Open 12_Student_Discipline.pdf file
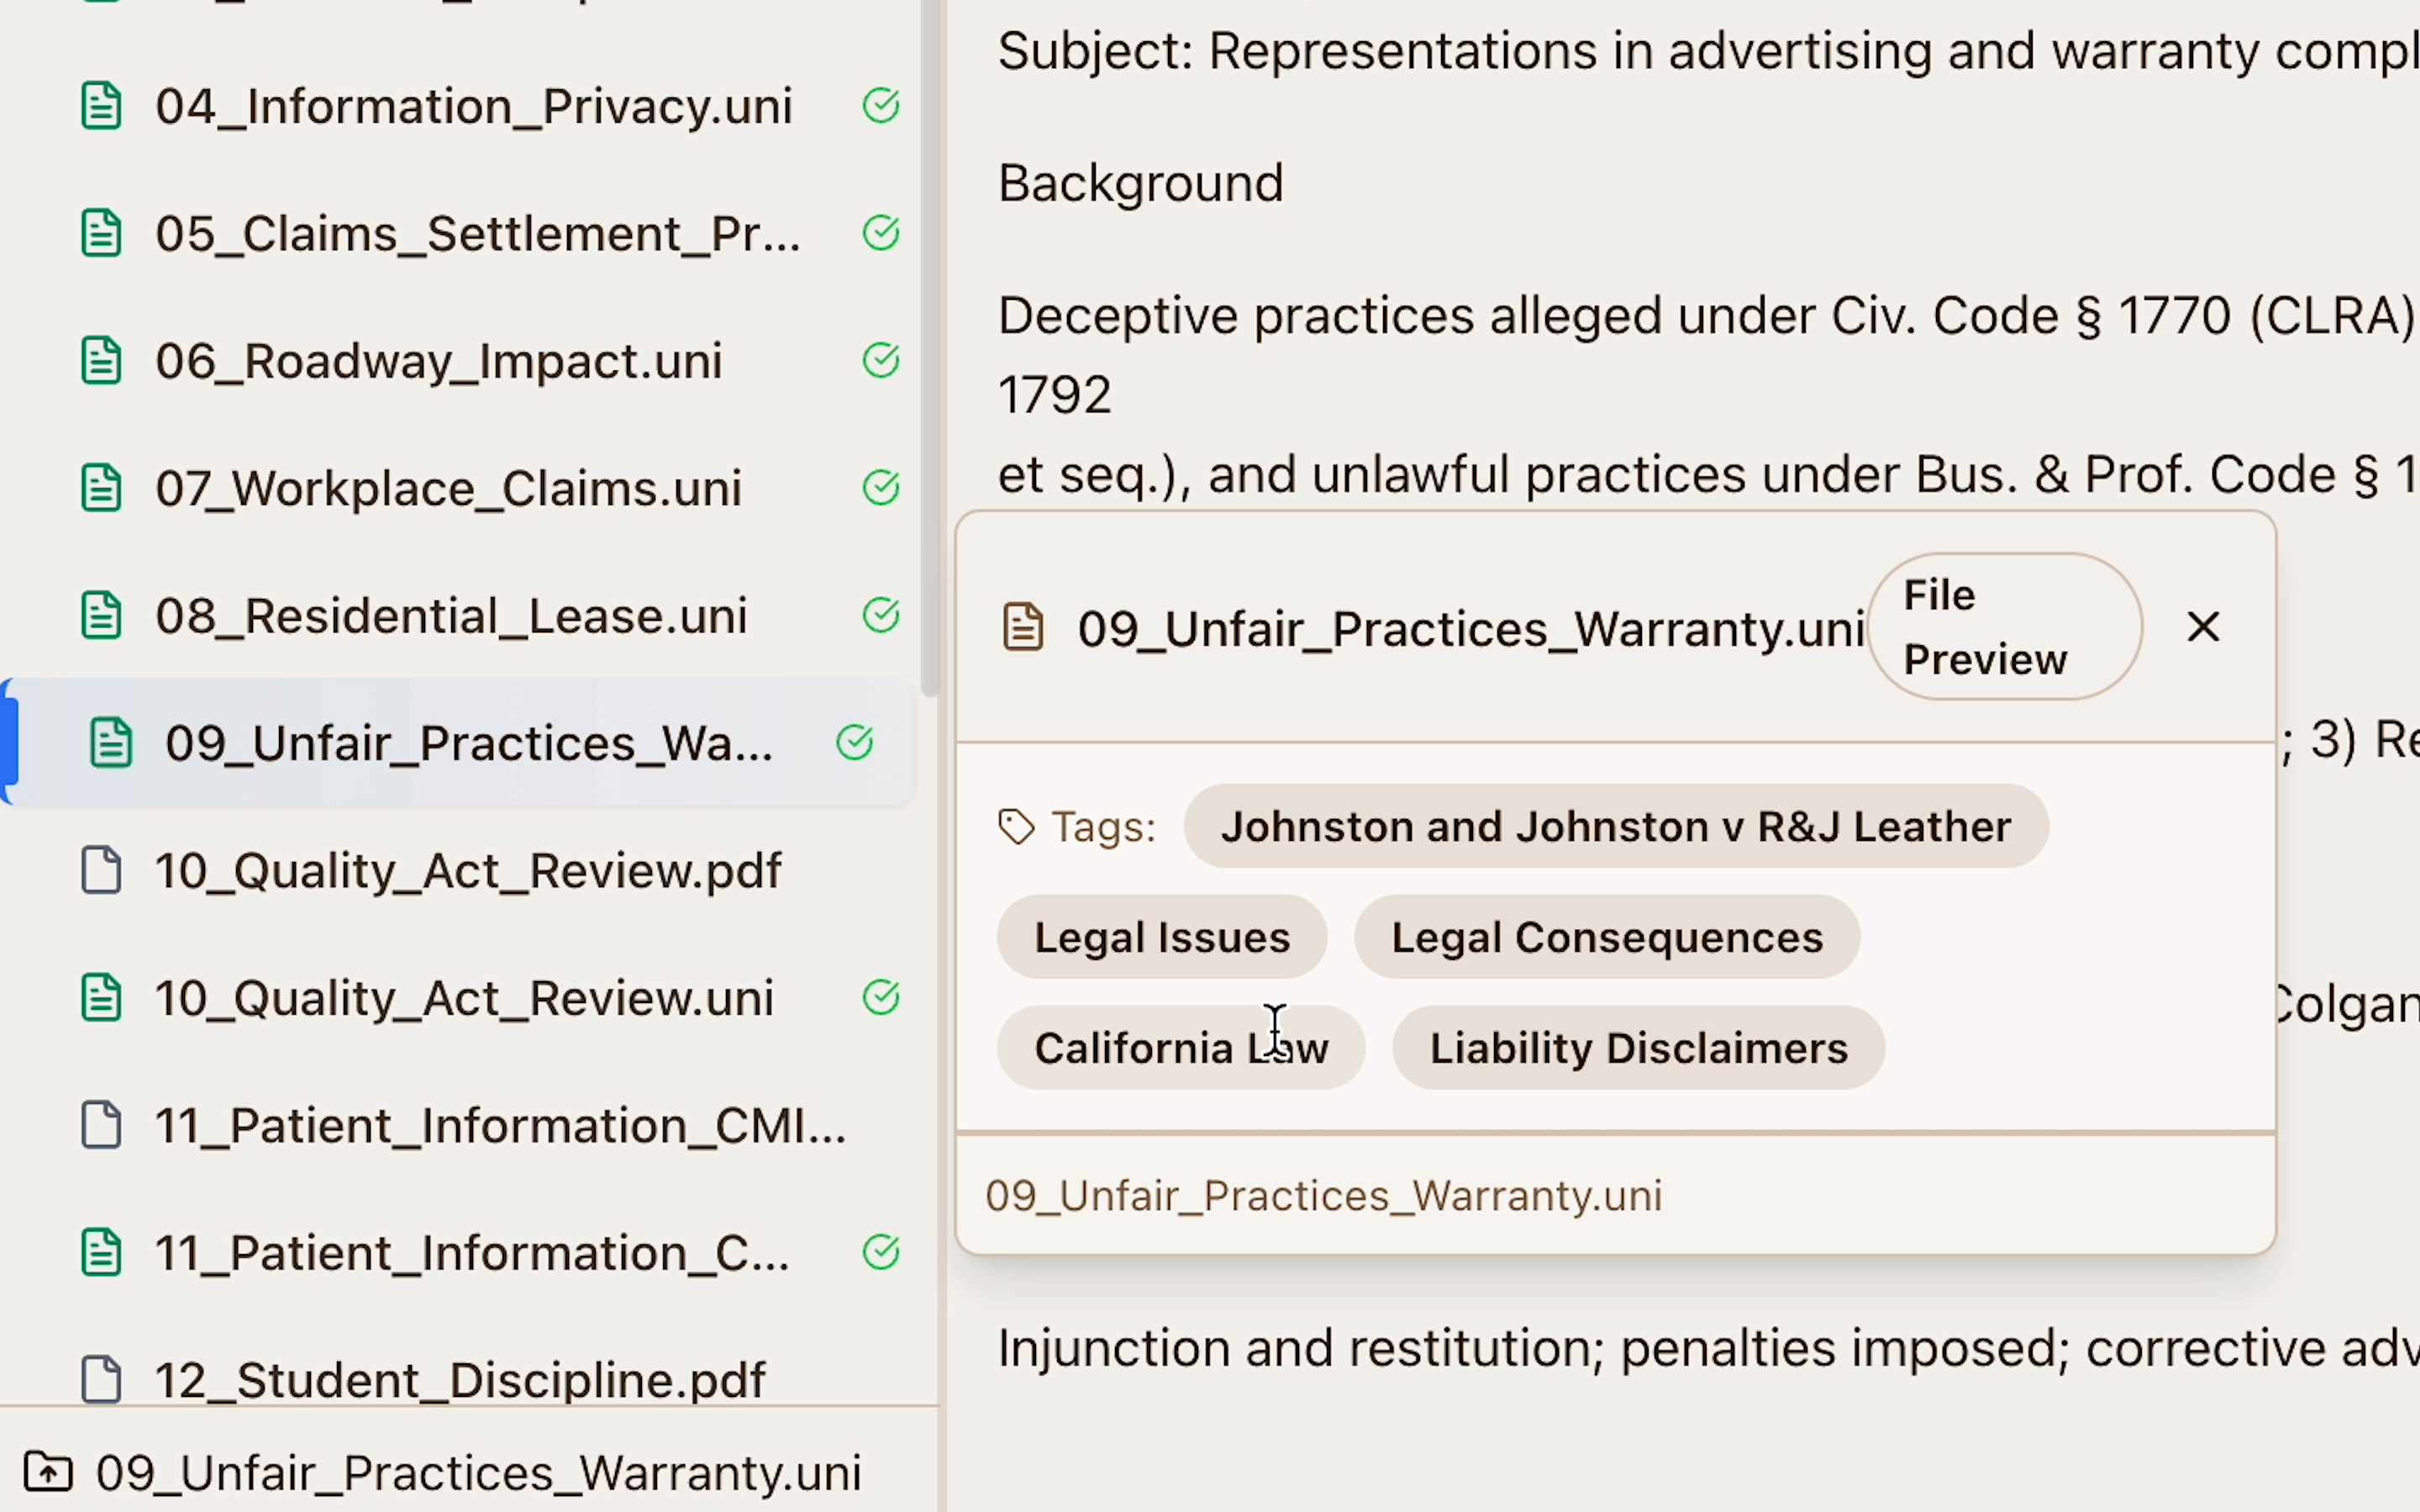2420x1512 pixels. (459, 1380)
